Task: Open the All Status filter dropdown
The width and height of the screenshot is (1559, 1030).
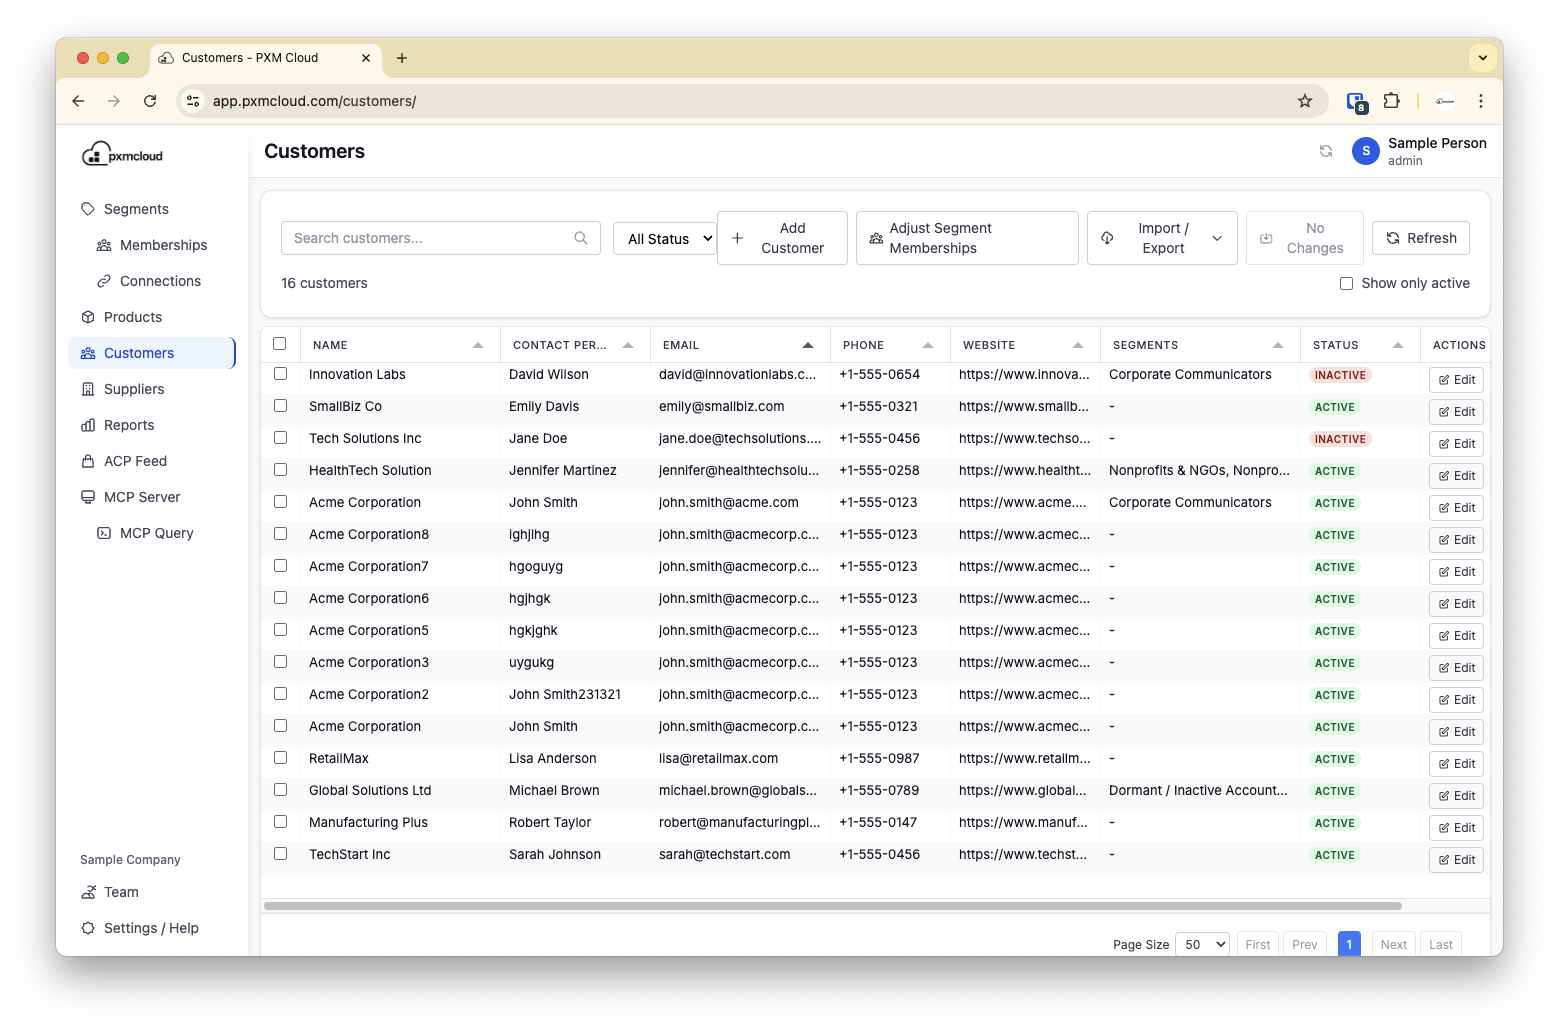Action: (x=665, y=238)
